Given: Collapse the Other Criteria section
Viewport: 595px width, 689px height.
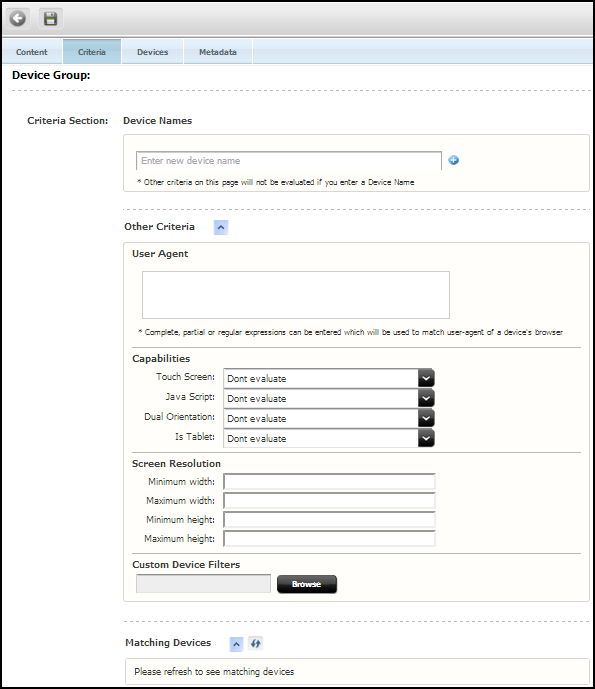Looking at the screenshot, I should coord(221,227).
